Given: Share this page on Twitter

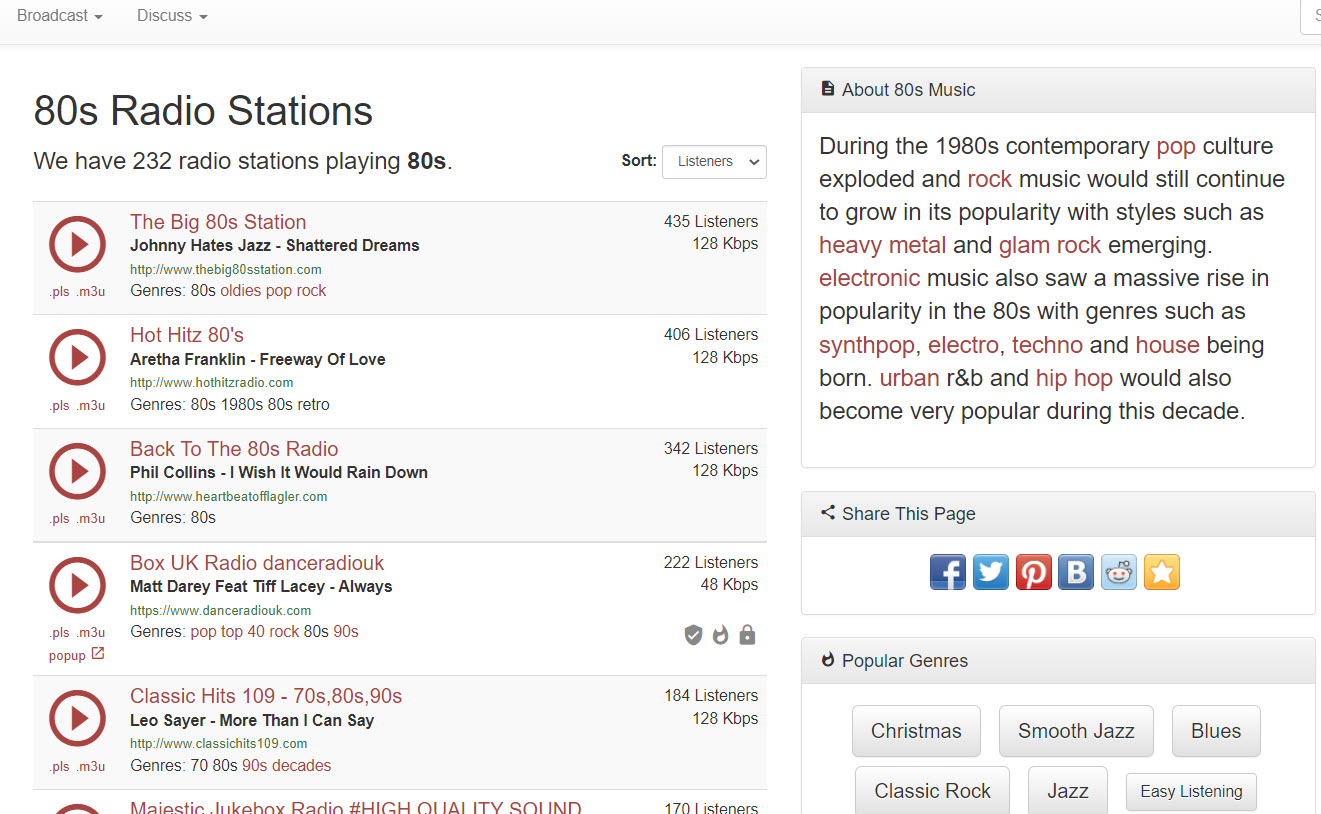Looking at the screenshot, I should tap(990, 572).
